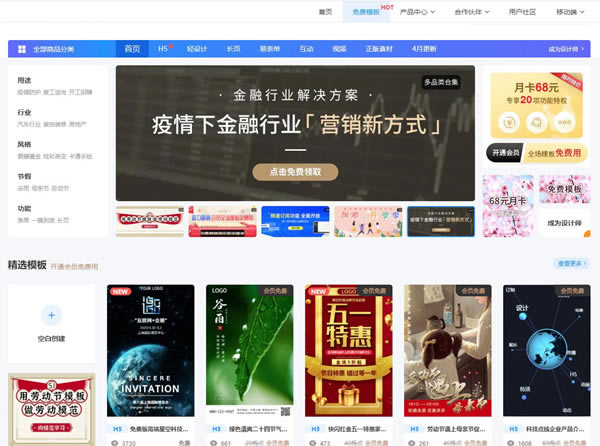This screenshot has height=446, width=600.
Task: Click 成为设计师 link in blue bar
Action: (566, 49)
